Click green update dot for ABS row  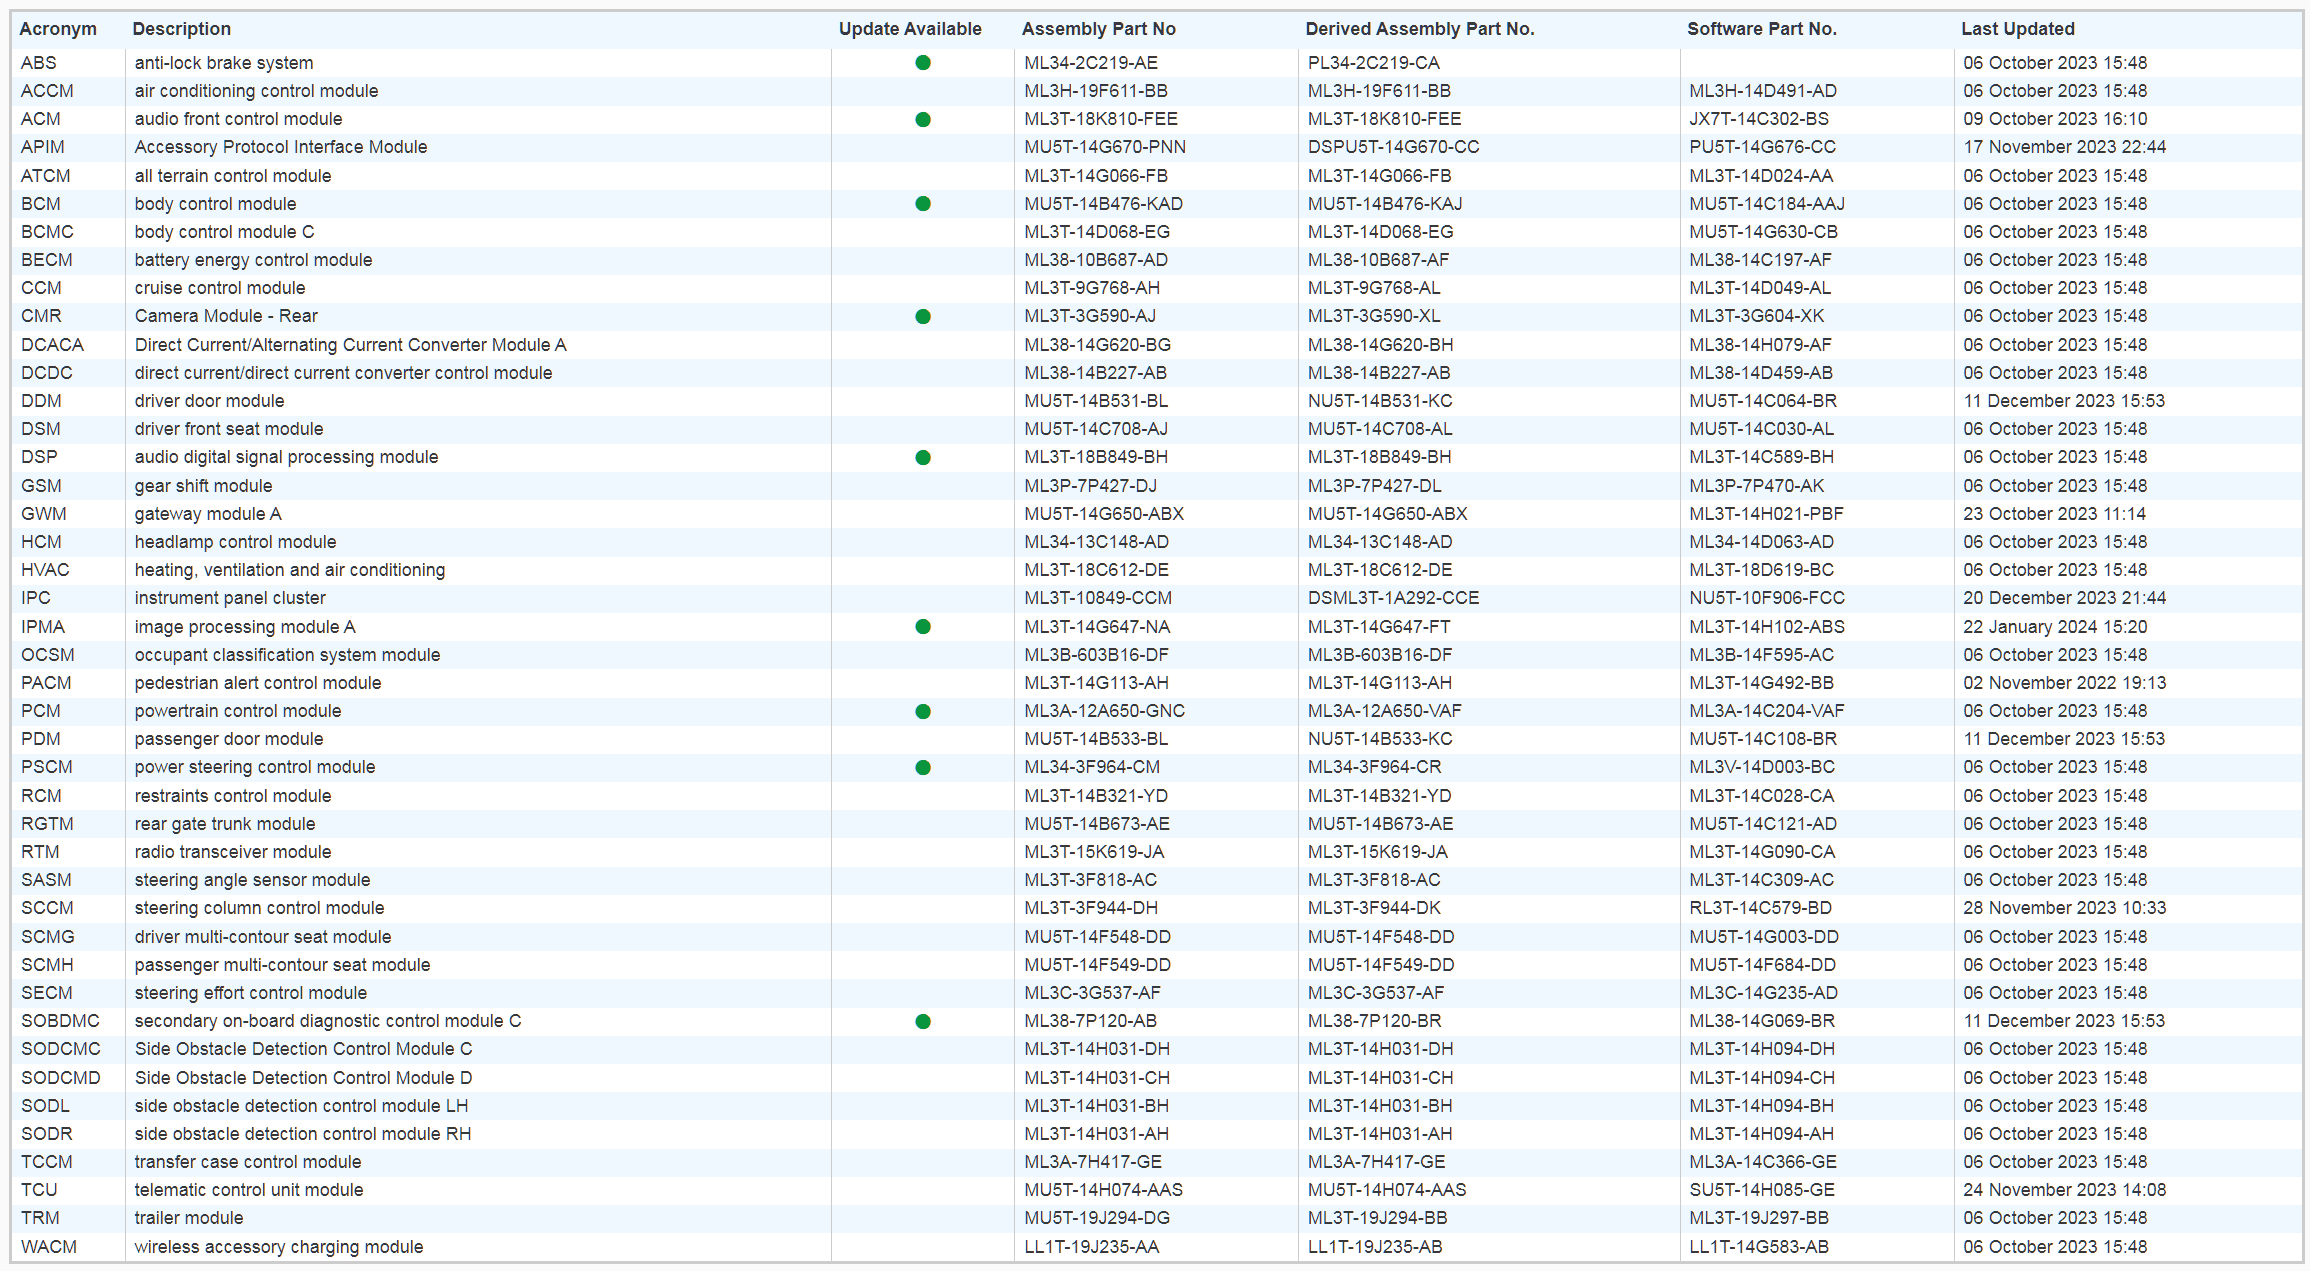[922, 63]
